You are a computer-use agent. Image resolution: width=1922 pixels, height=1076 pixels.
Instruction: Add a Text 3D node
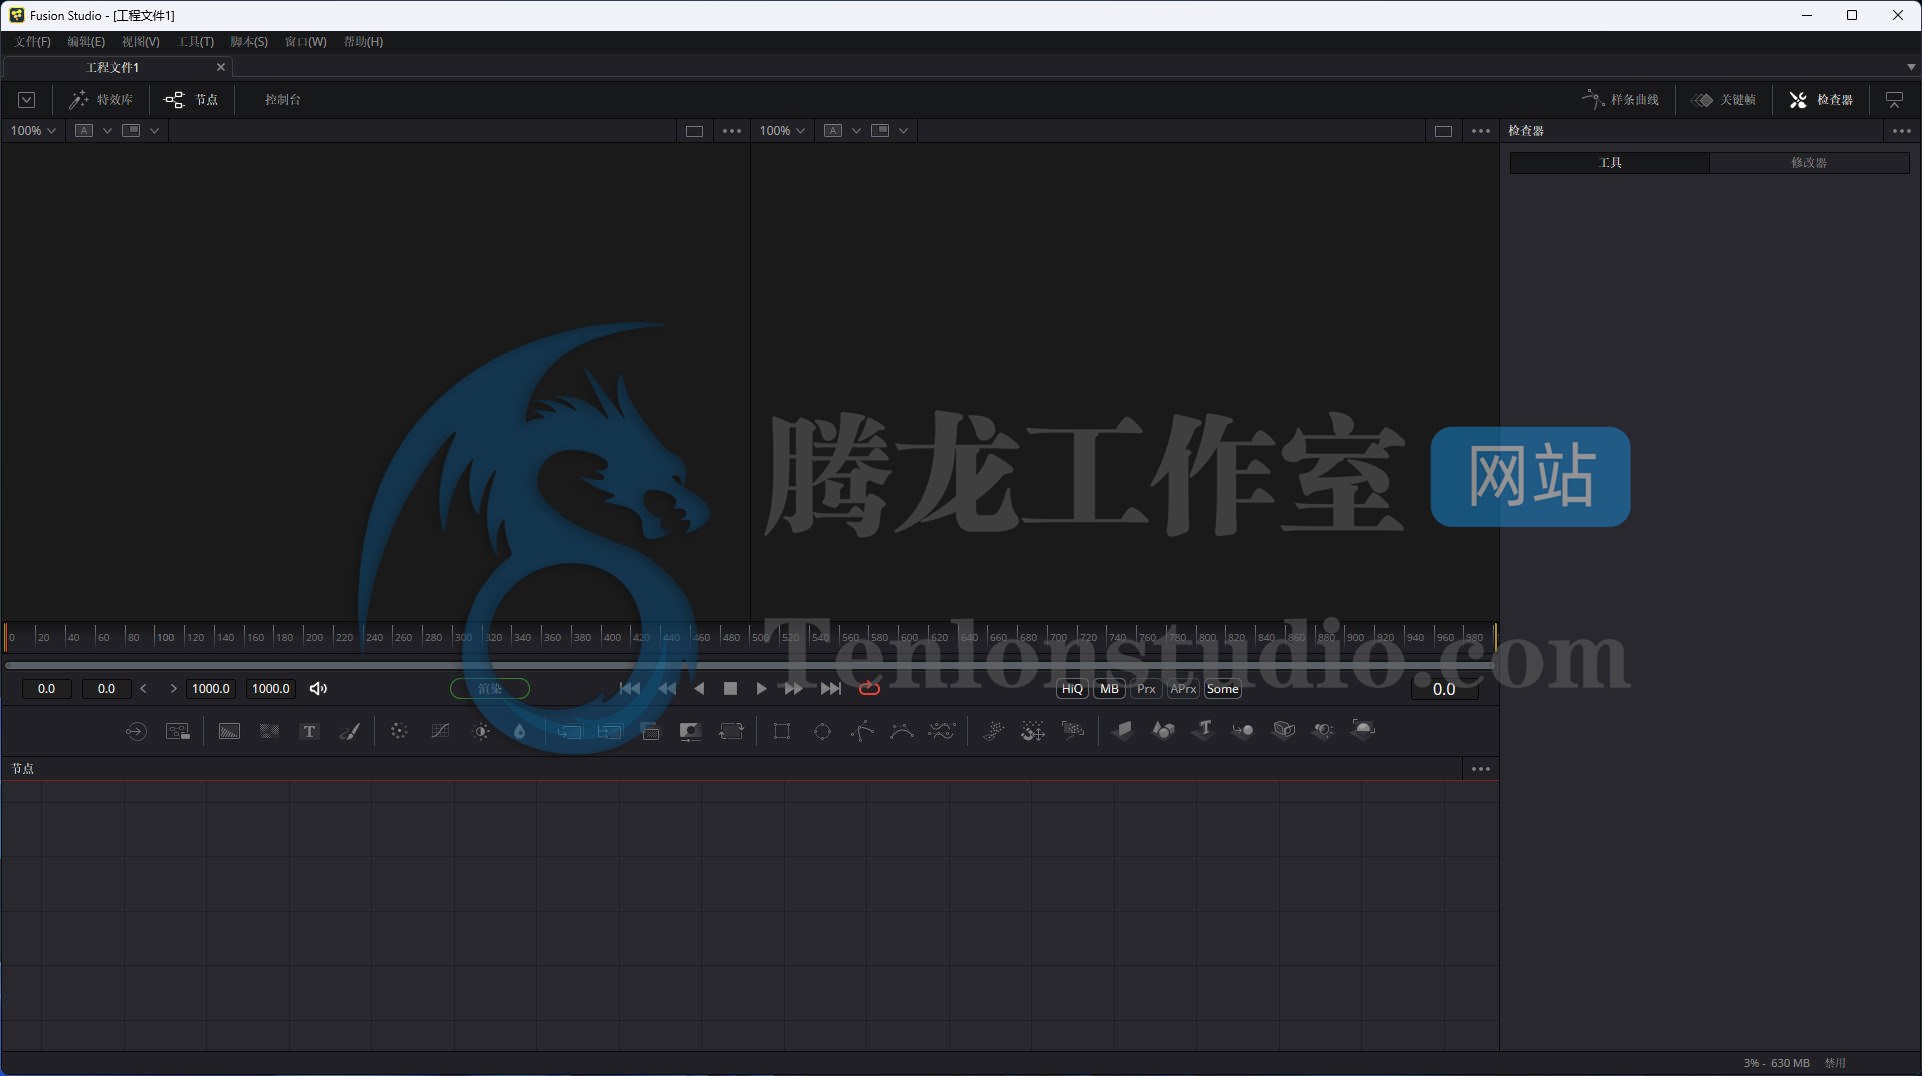click(x=1203, y=731)
